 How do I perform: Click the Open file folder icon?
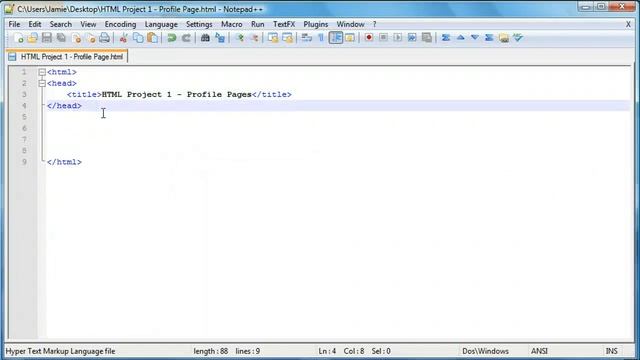click(x=32, y=38)
